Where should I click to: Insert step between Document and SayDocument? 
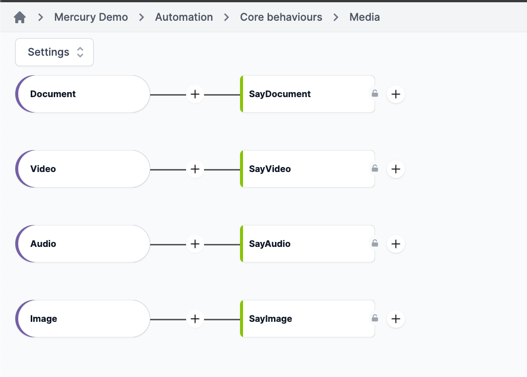point(195,94)
